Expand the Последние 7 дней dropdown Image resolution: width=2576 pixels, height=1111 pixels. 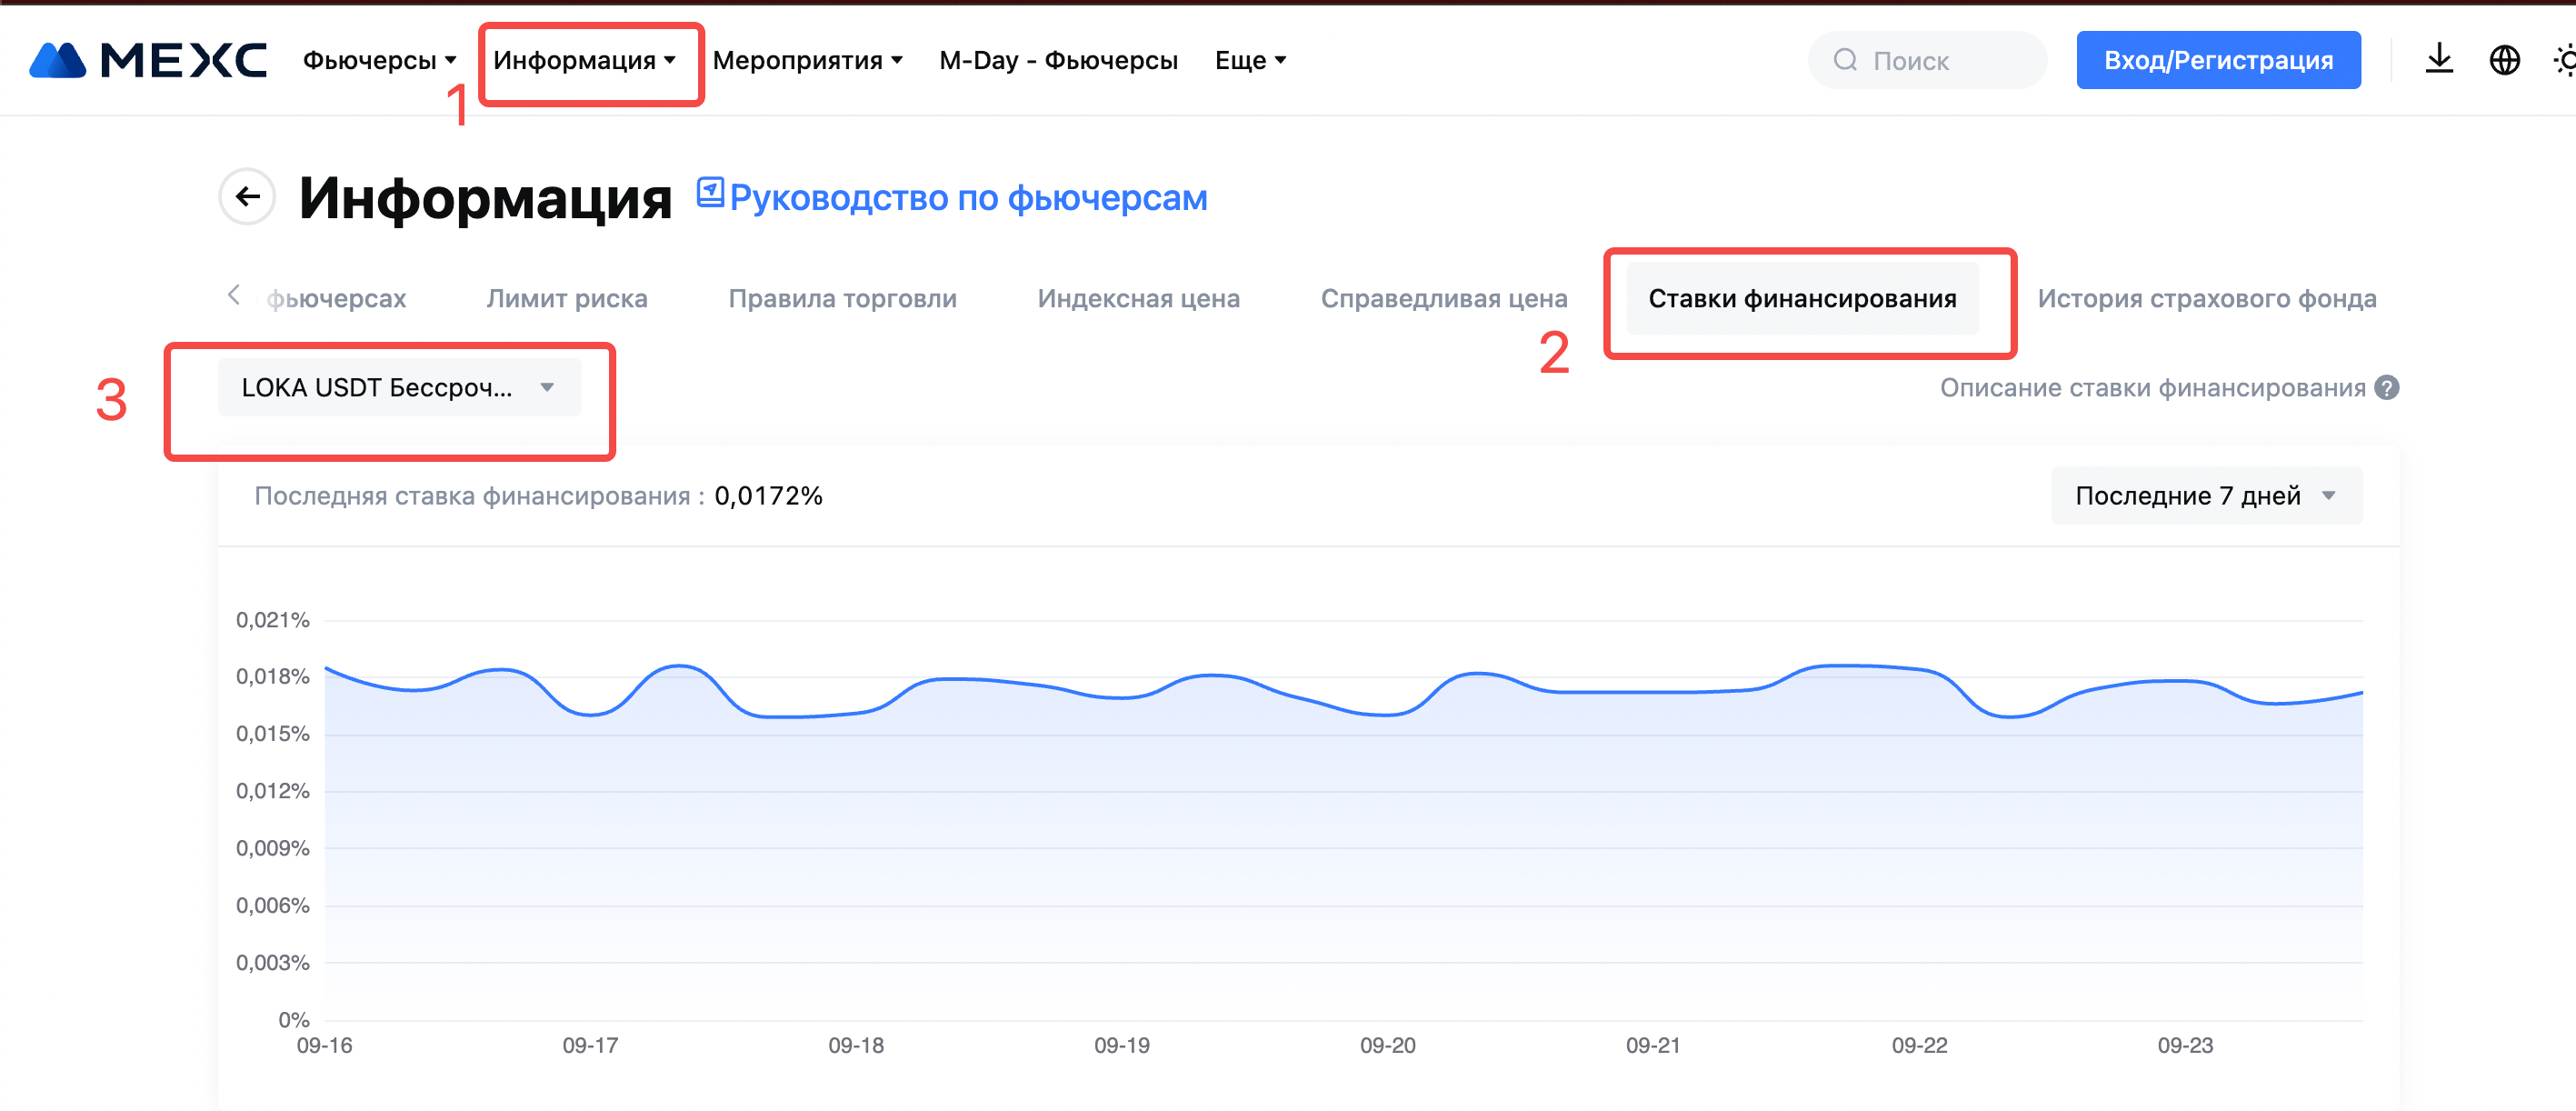coord(2206,496)
